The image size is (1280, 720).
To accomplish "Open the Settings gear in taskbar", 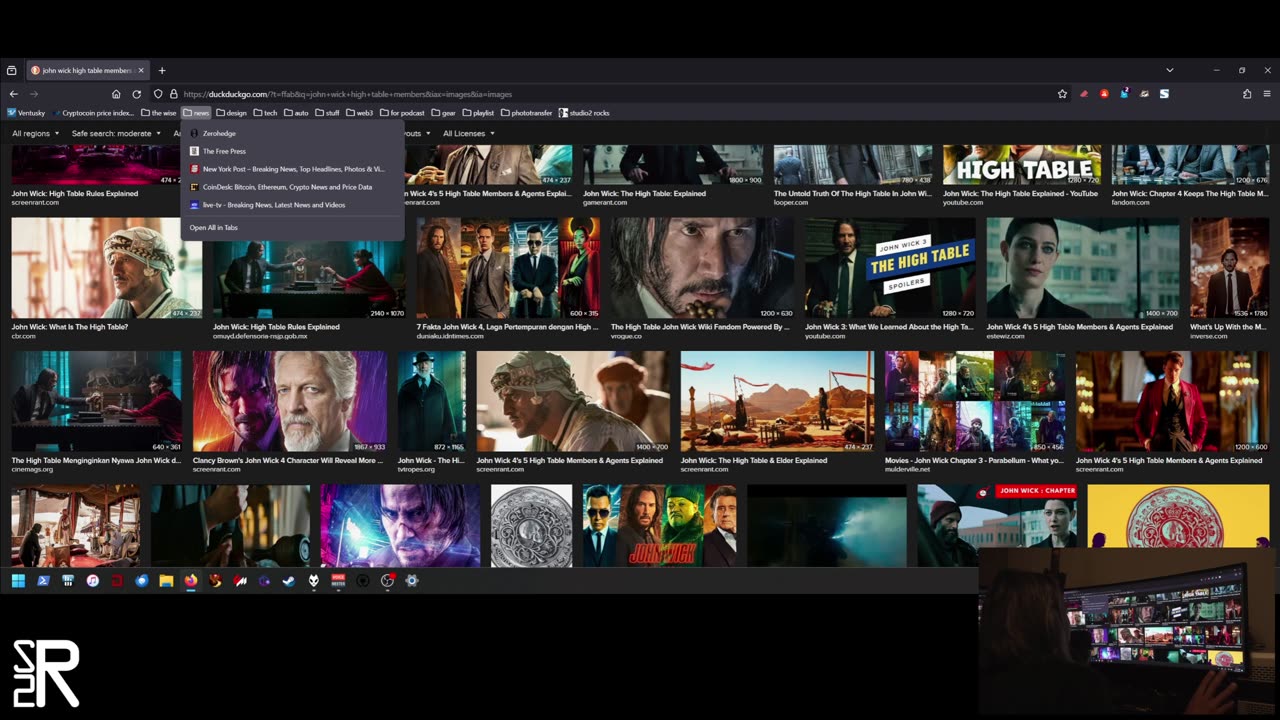I will 412,581.
